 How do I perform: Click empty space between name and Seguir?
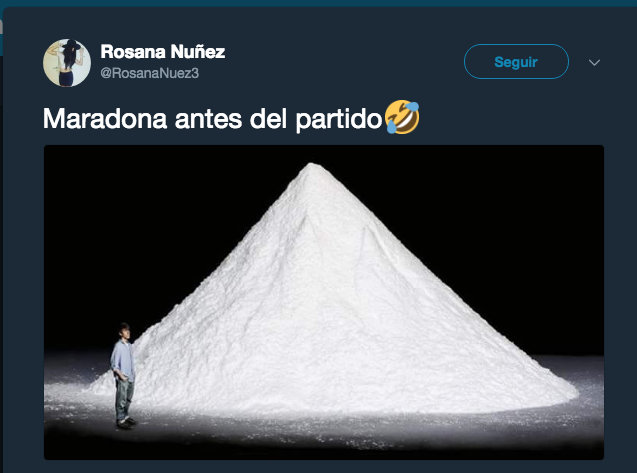click(345, 62)
